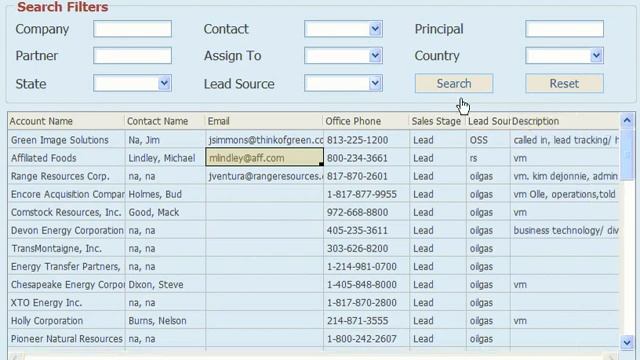640x360 pixels.
Task: Select the mlindley@aff.com email cell
Action: tap(264, 158)
